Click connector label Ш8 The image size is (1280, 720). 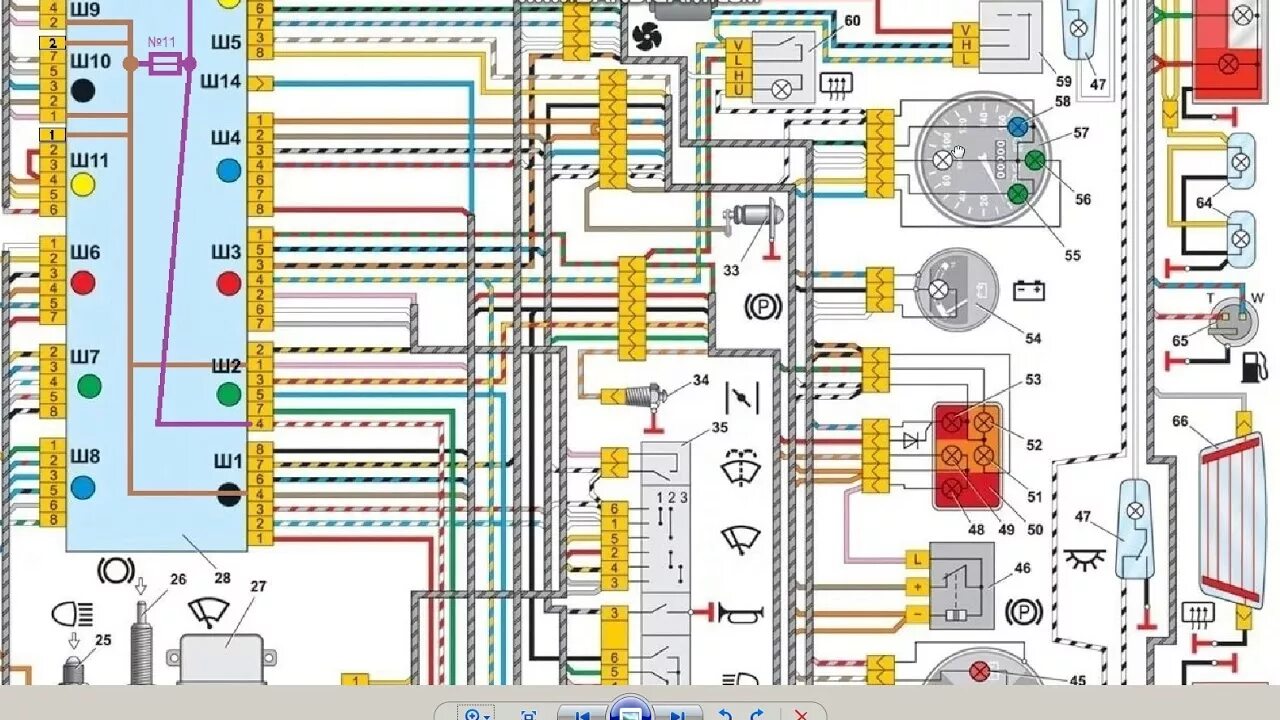(85, 457)
